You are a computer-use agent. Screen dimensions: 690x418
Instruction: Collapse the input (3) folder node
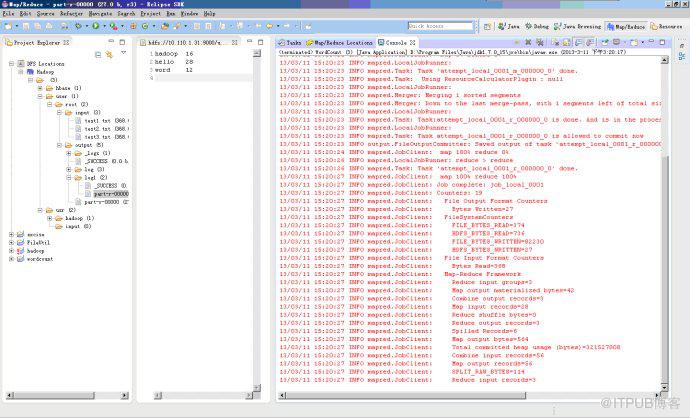point(59,113)
